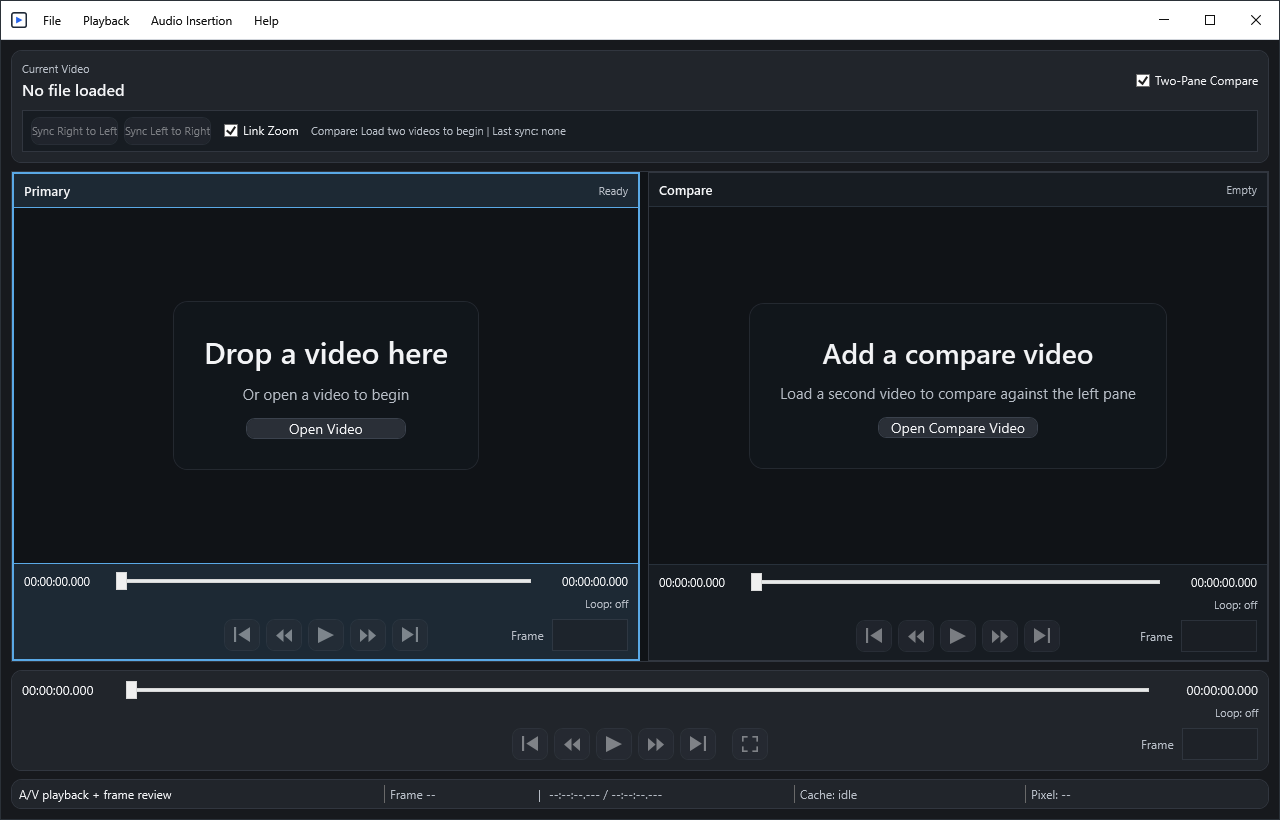
Task: Skip to start on bottom master transport
Action: pos(530,744)
